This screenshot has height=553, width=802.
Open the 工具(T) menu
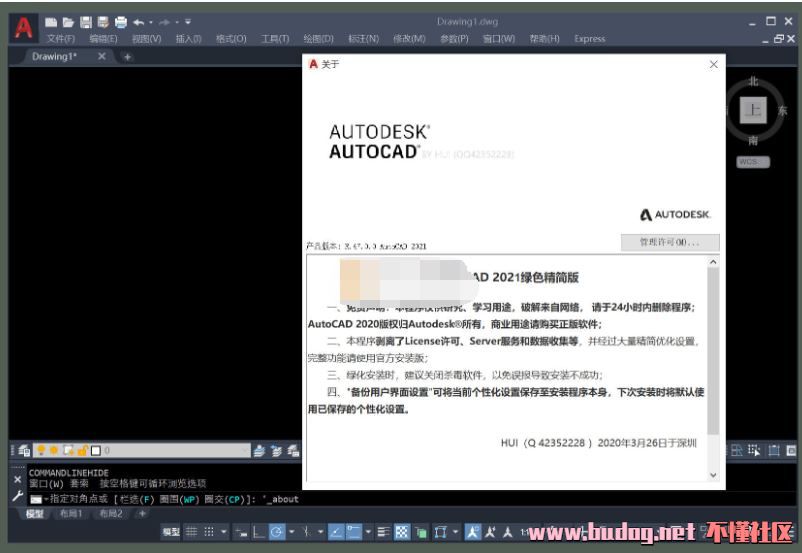pos(275,39)
